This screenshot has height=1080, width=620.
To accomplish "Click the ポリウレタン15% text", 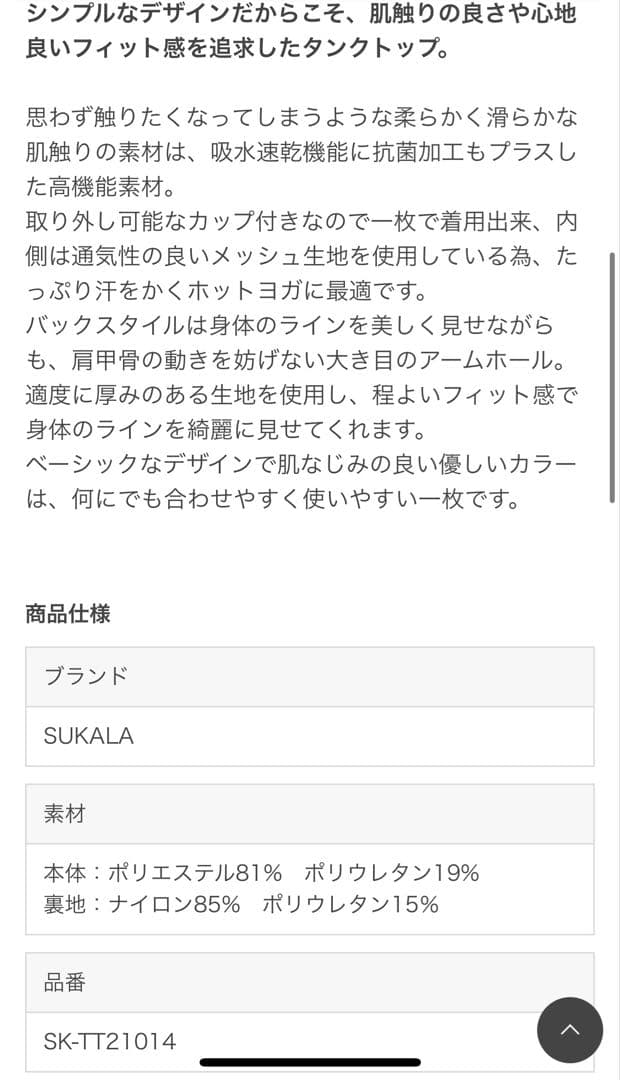I will click(x=350, y=904).
